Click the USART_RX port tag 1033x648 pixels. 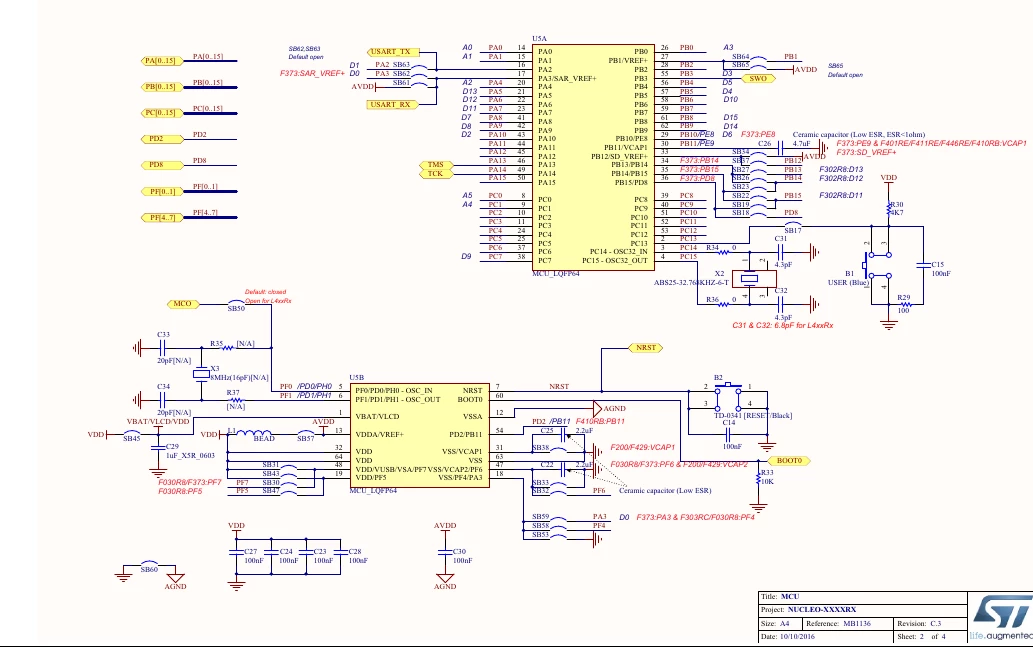tap(392, 105)
